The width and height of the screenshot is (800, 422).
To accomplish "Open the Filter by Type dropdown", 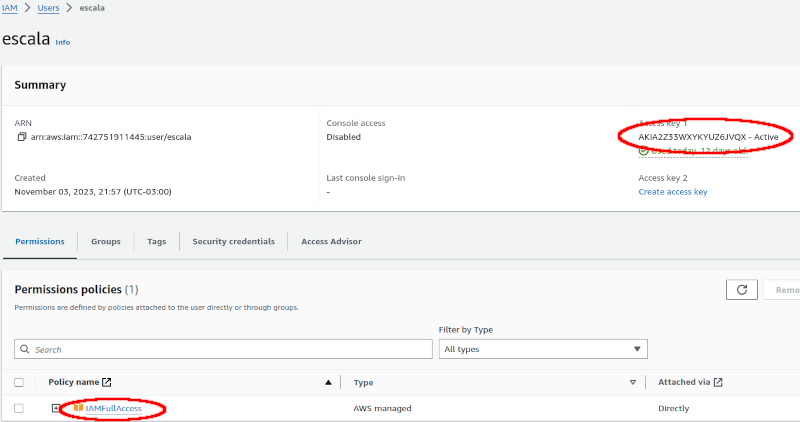I will 543,349.
